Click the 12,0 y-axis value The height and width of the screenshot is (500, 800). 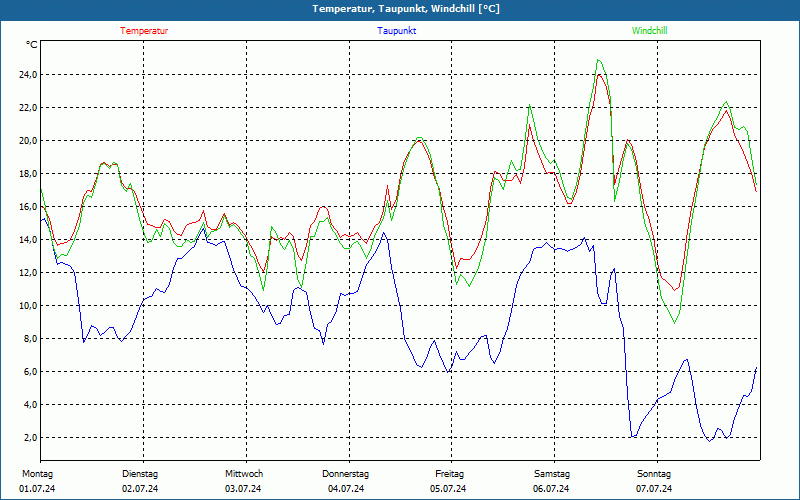coord(28,272)
